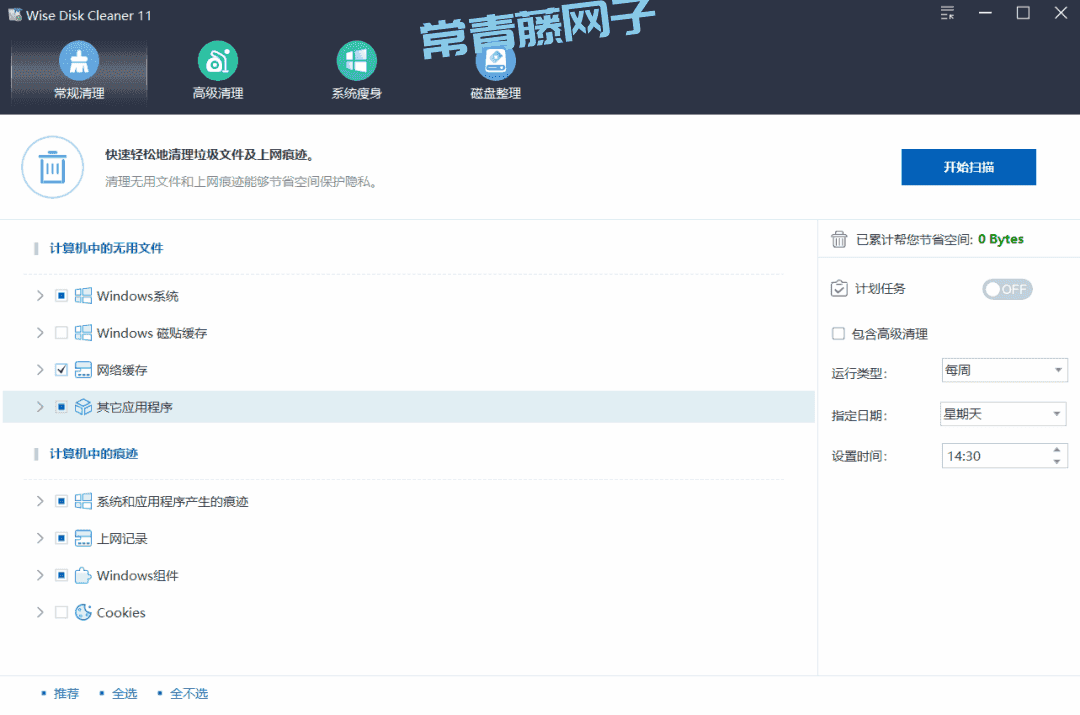The image size is (1080, 715).
Task: Click the saved-space trash icon
Action: [x=838, y=239]
